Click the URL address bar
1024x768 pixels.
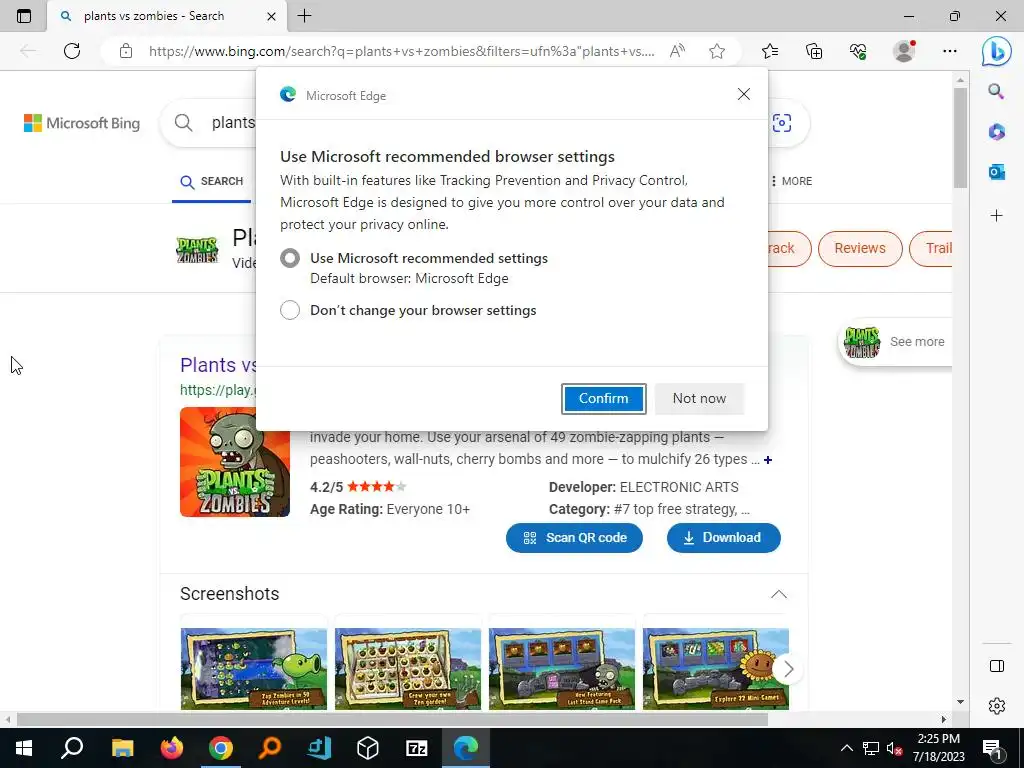401,51
